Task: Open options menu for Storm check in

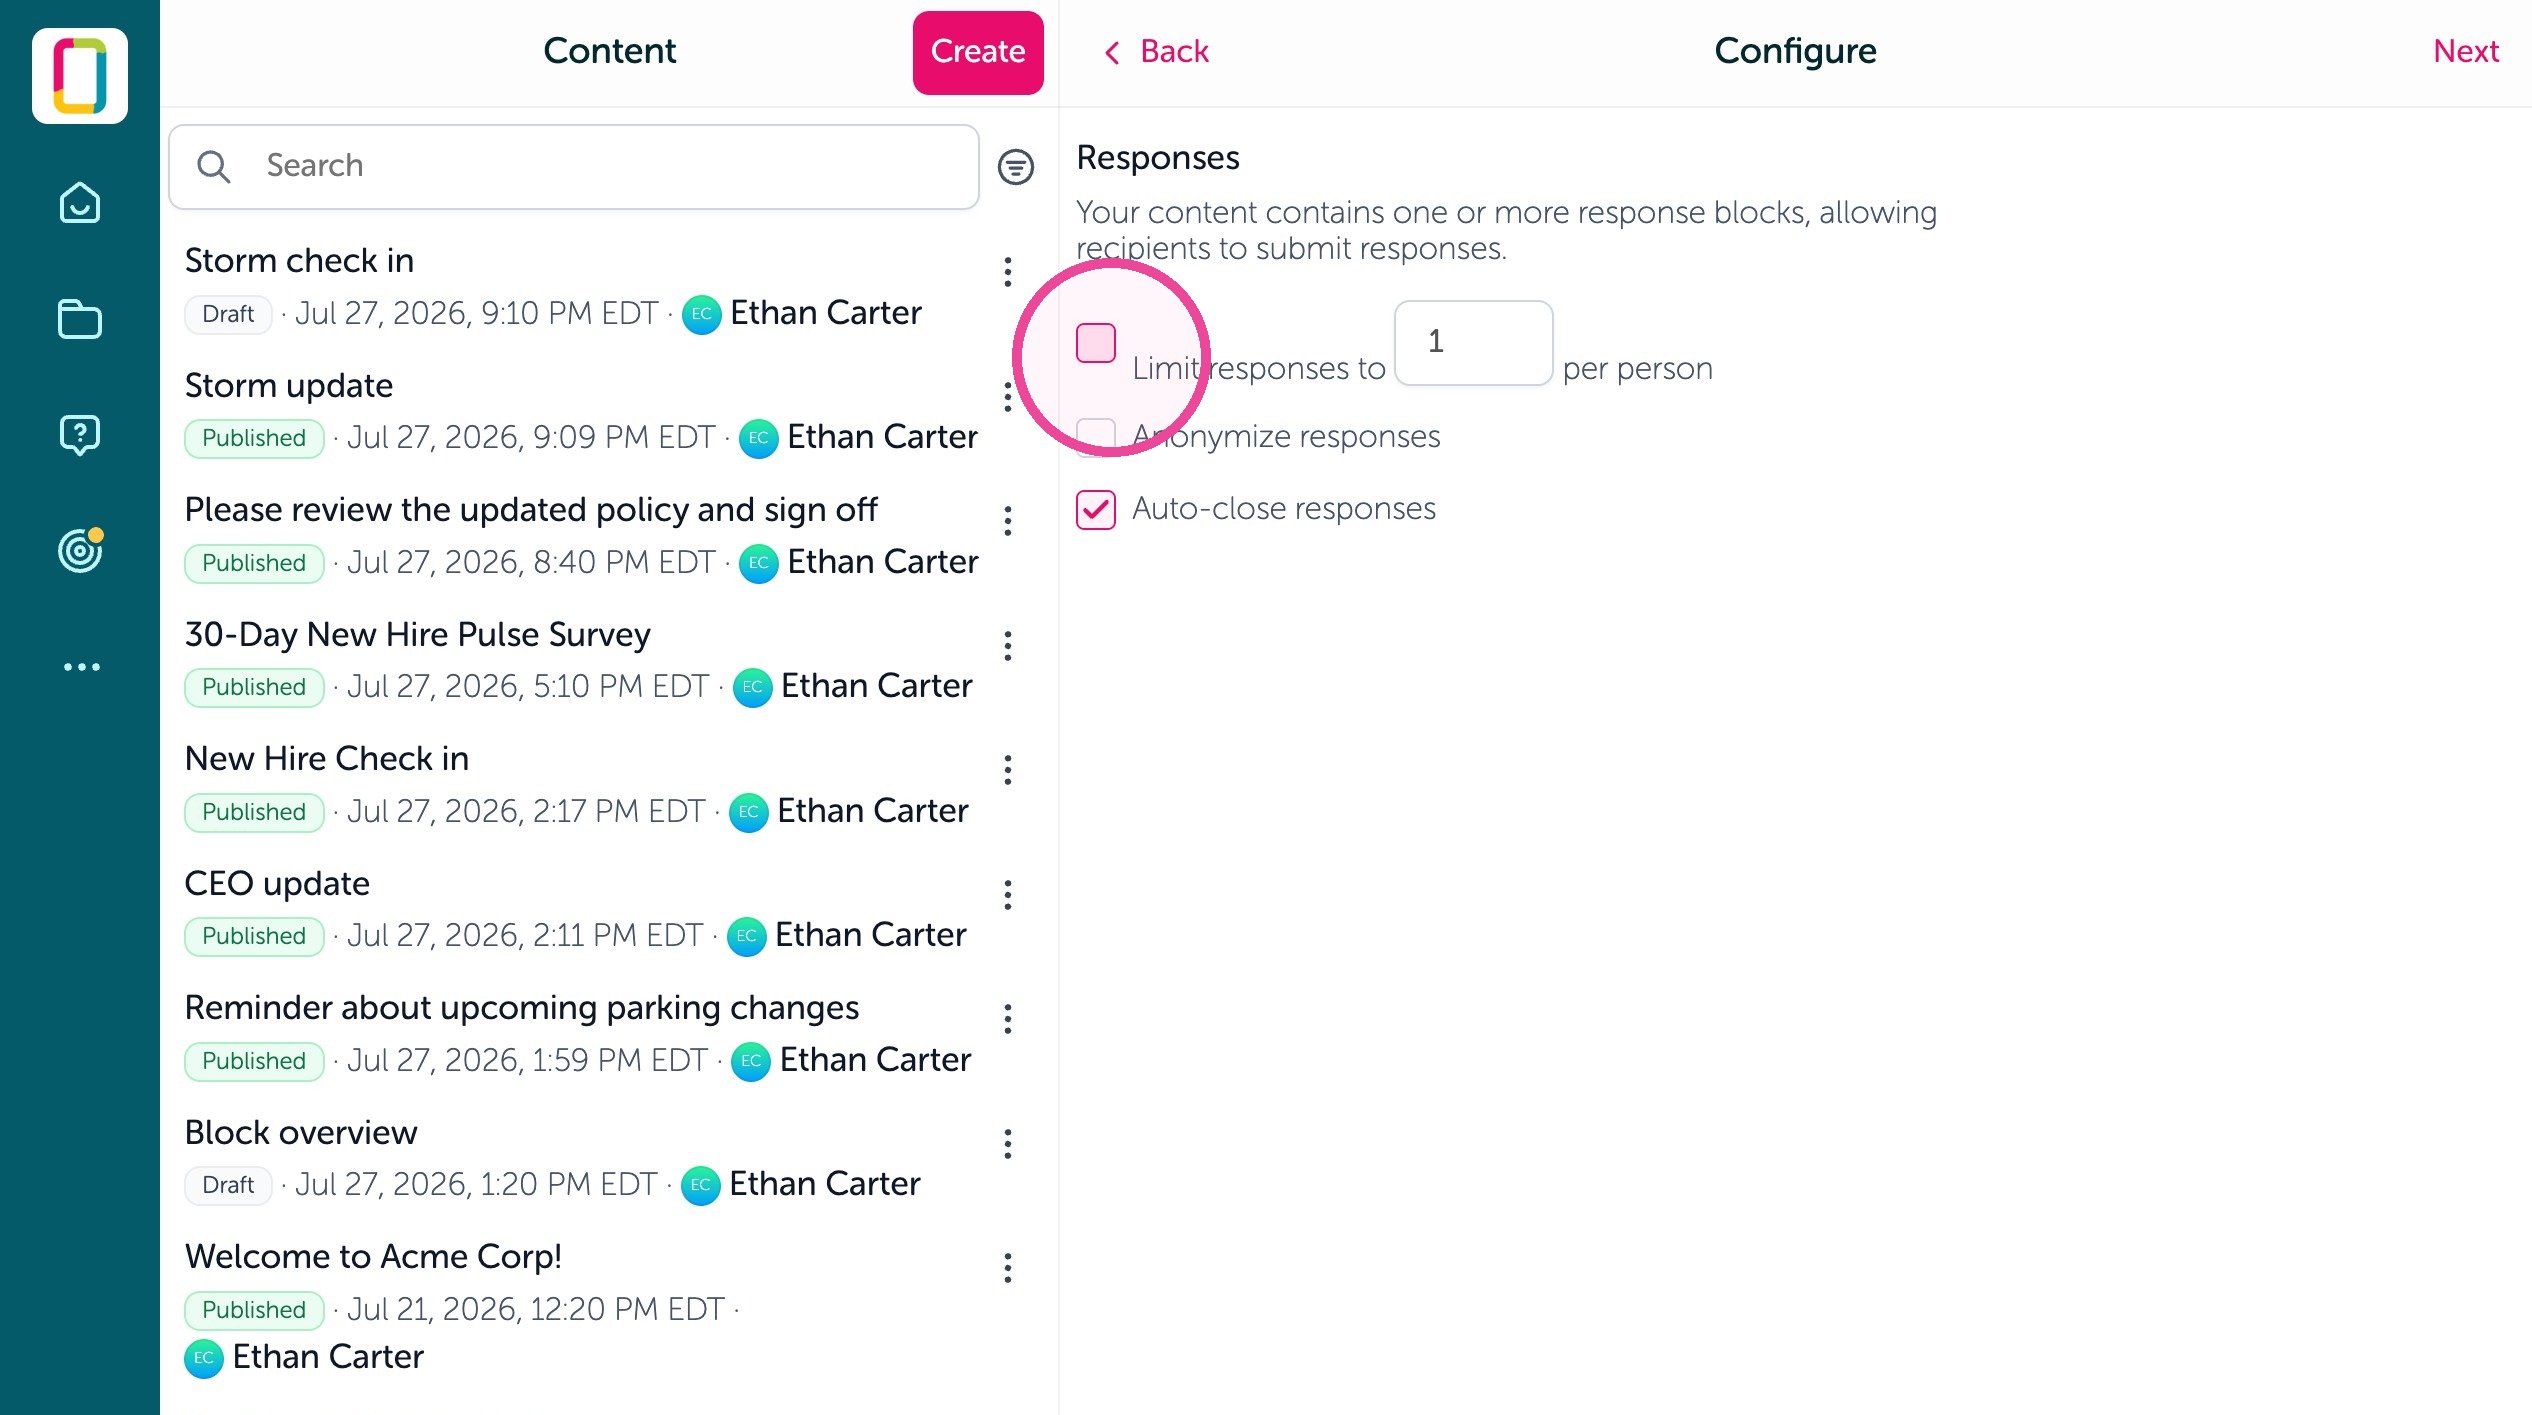Action: (1008, 272)
